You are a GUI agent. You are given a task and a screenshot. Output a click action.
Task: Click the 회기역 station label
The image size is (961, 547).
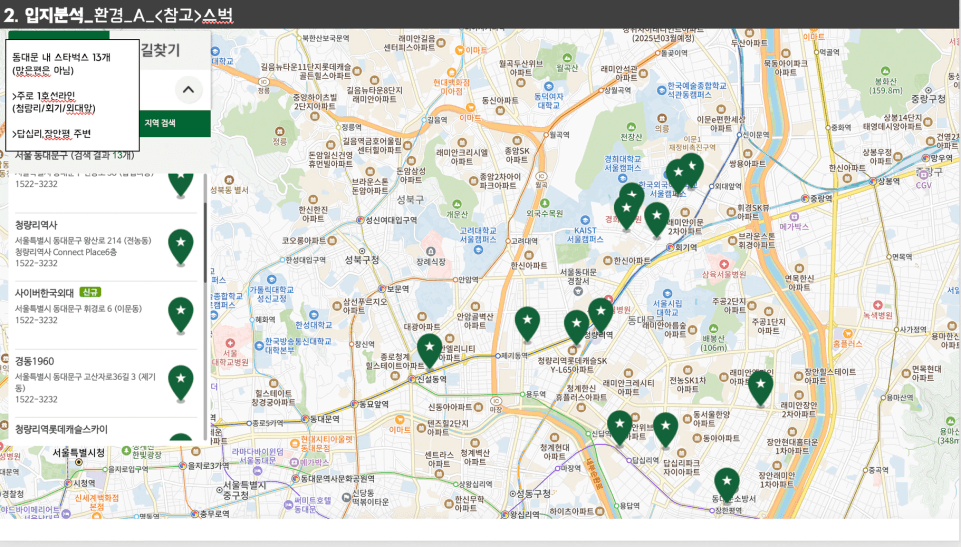(686, 247)
